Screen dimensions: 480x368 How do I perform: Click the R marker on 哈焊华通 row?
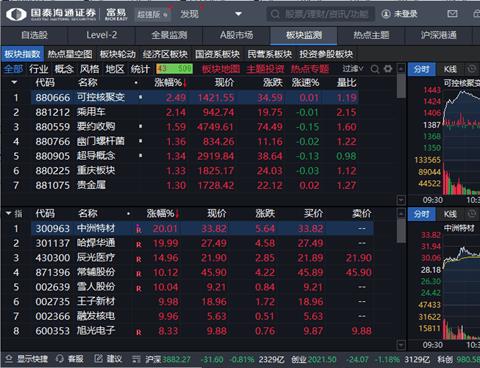click(x=139, y=244)
